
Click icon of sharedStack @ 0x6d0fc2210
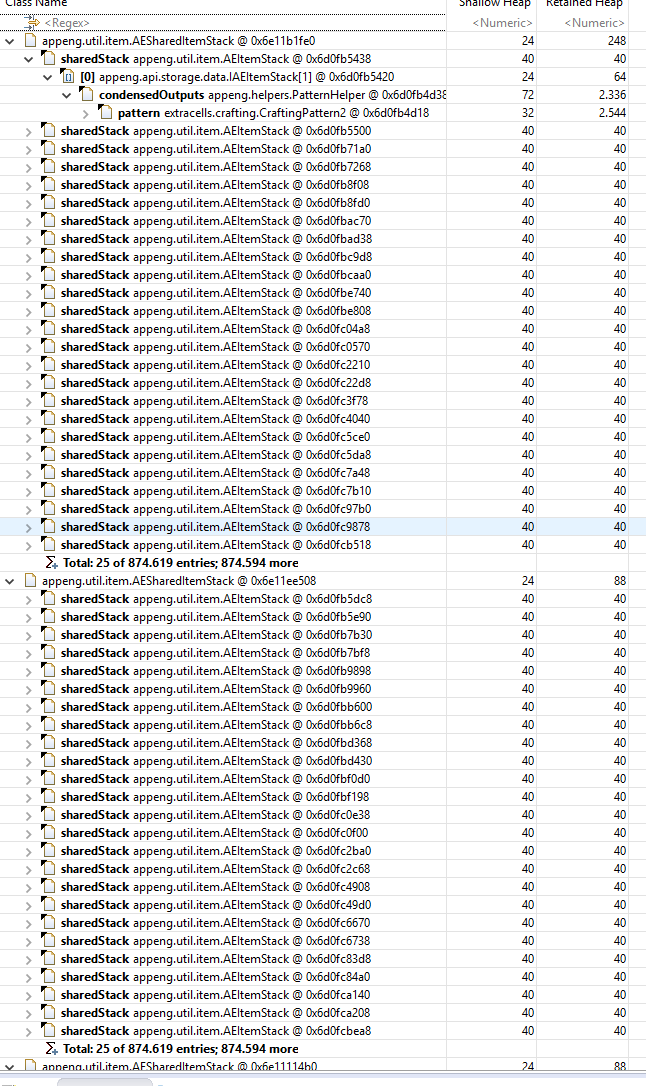(48, 364)
